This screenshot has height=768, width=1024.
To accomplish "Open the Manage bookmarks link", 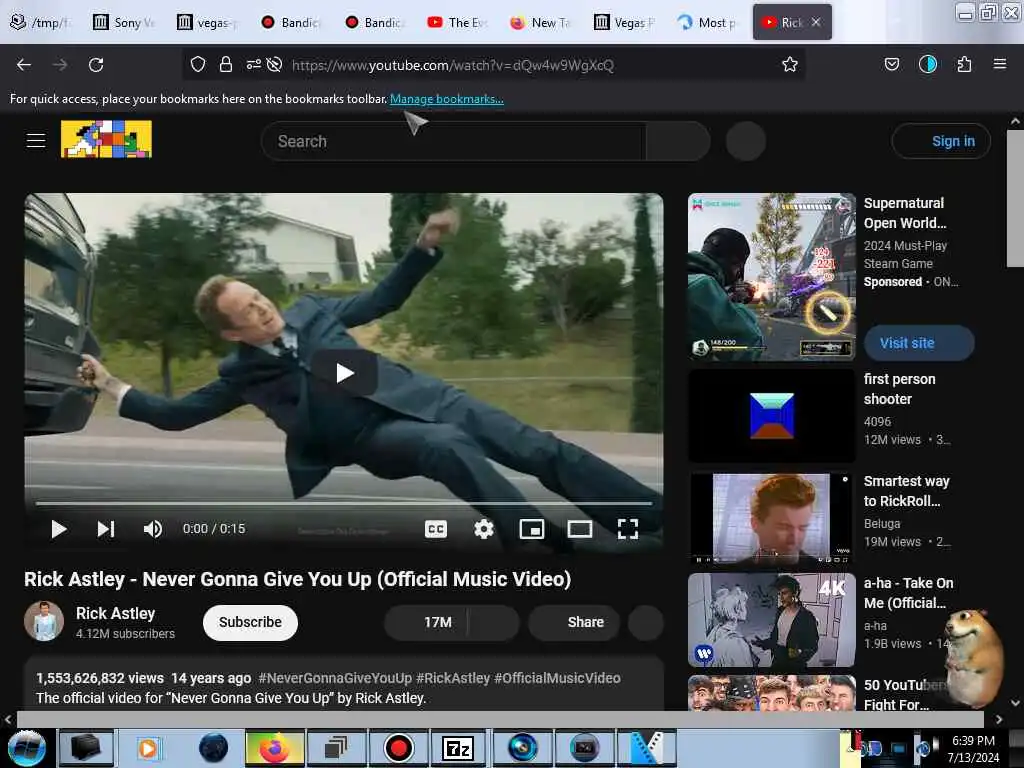I will pos(447,99).
